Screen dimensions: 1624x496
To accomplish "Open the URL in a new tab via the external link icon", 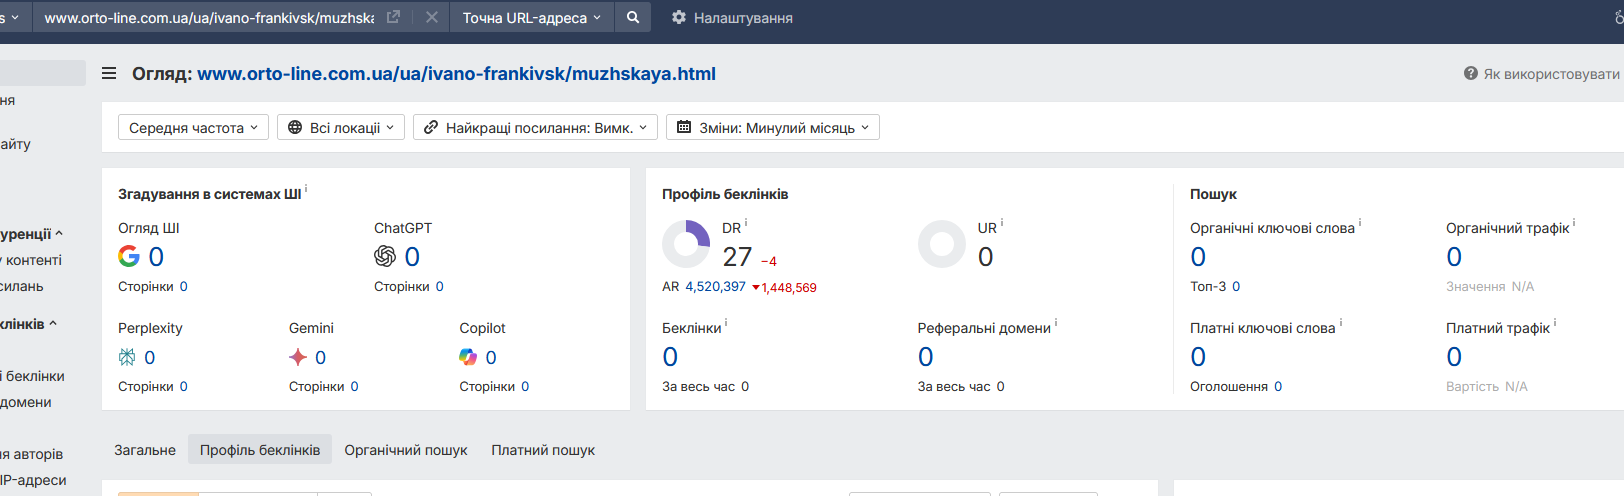I will pos(393,17).
